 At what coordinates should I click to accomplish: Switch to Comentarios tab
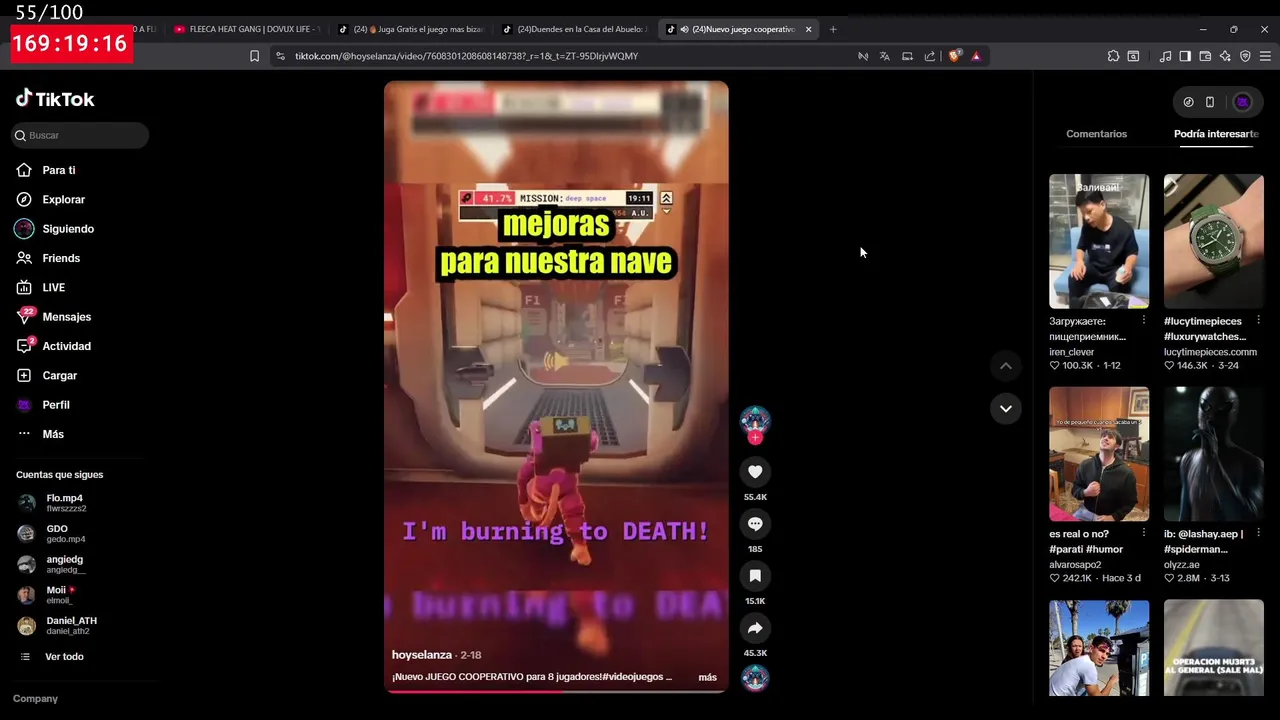pos(1096,133)
